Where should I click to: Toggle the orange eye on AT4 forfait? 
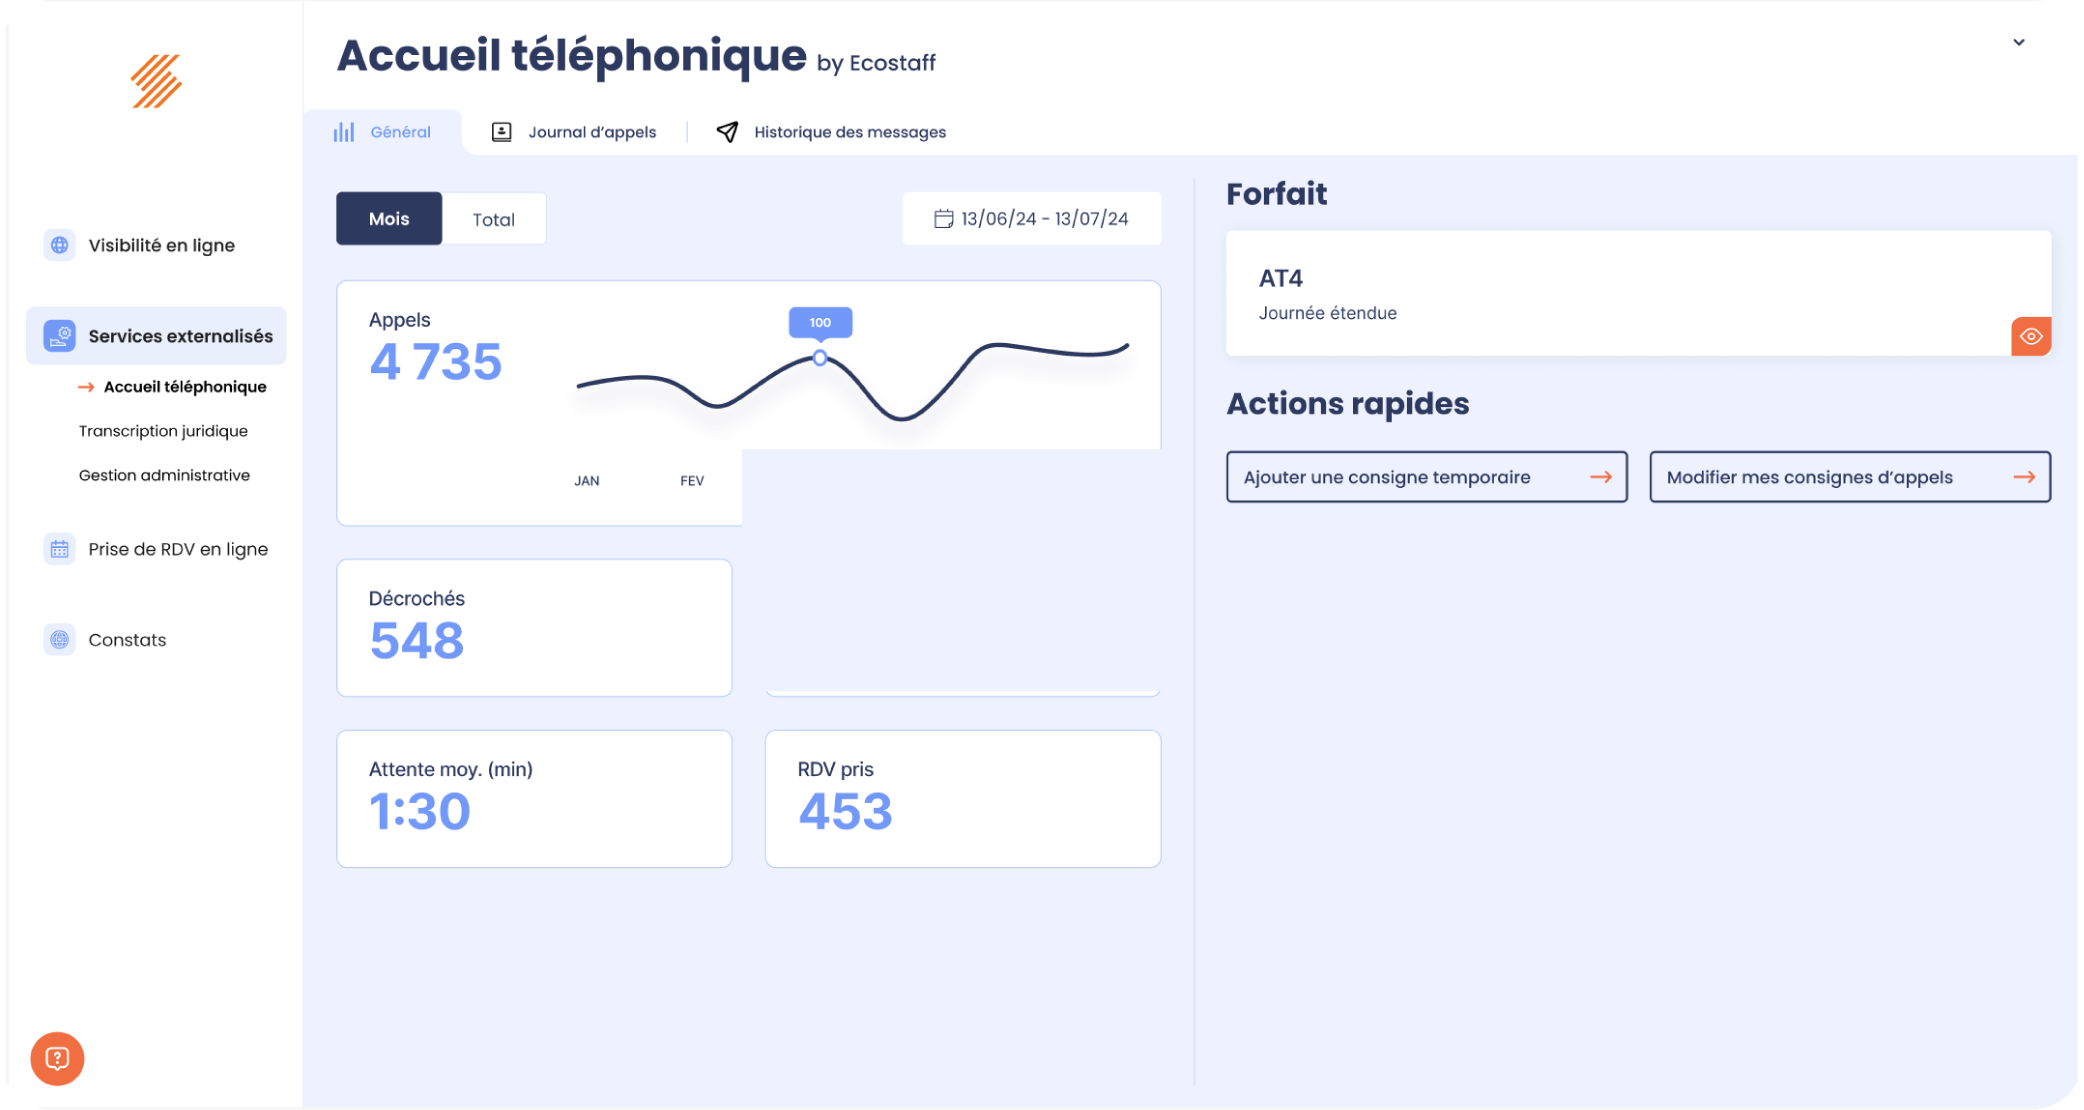(x=2030, y=336)
